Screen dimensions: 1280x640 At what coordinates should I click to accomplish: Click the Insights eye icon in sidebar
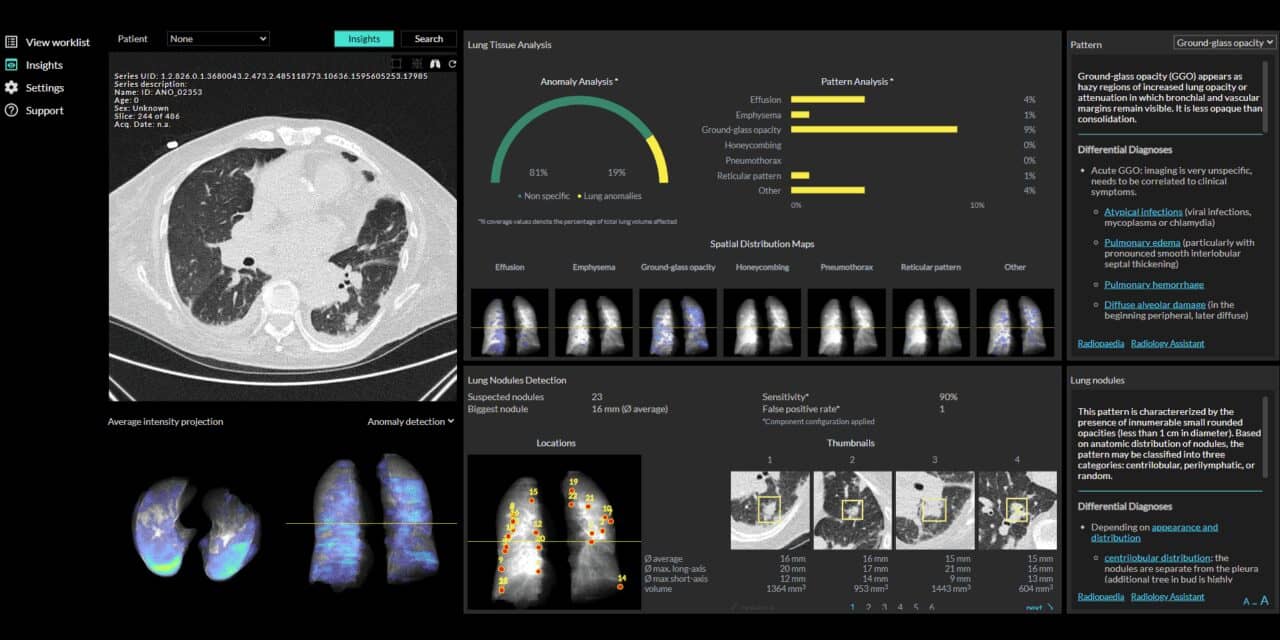tap(11, 65)
